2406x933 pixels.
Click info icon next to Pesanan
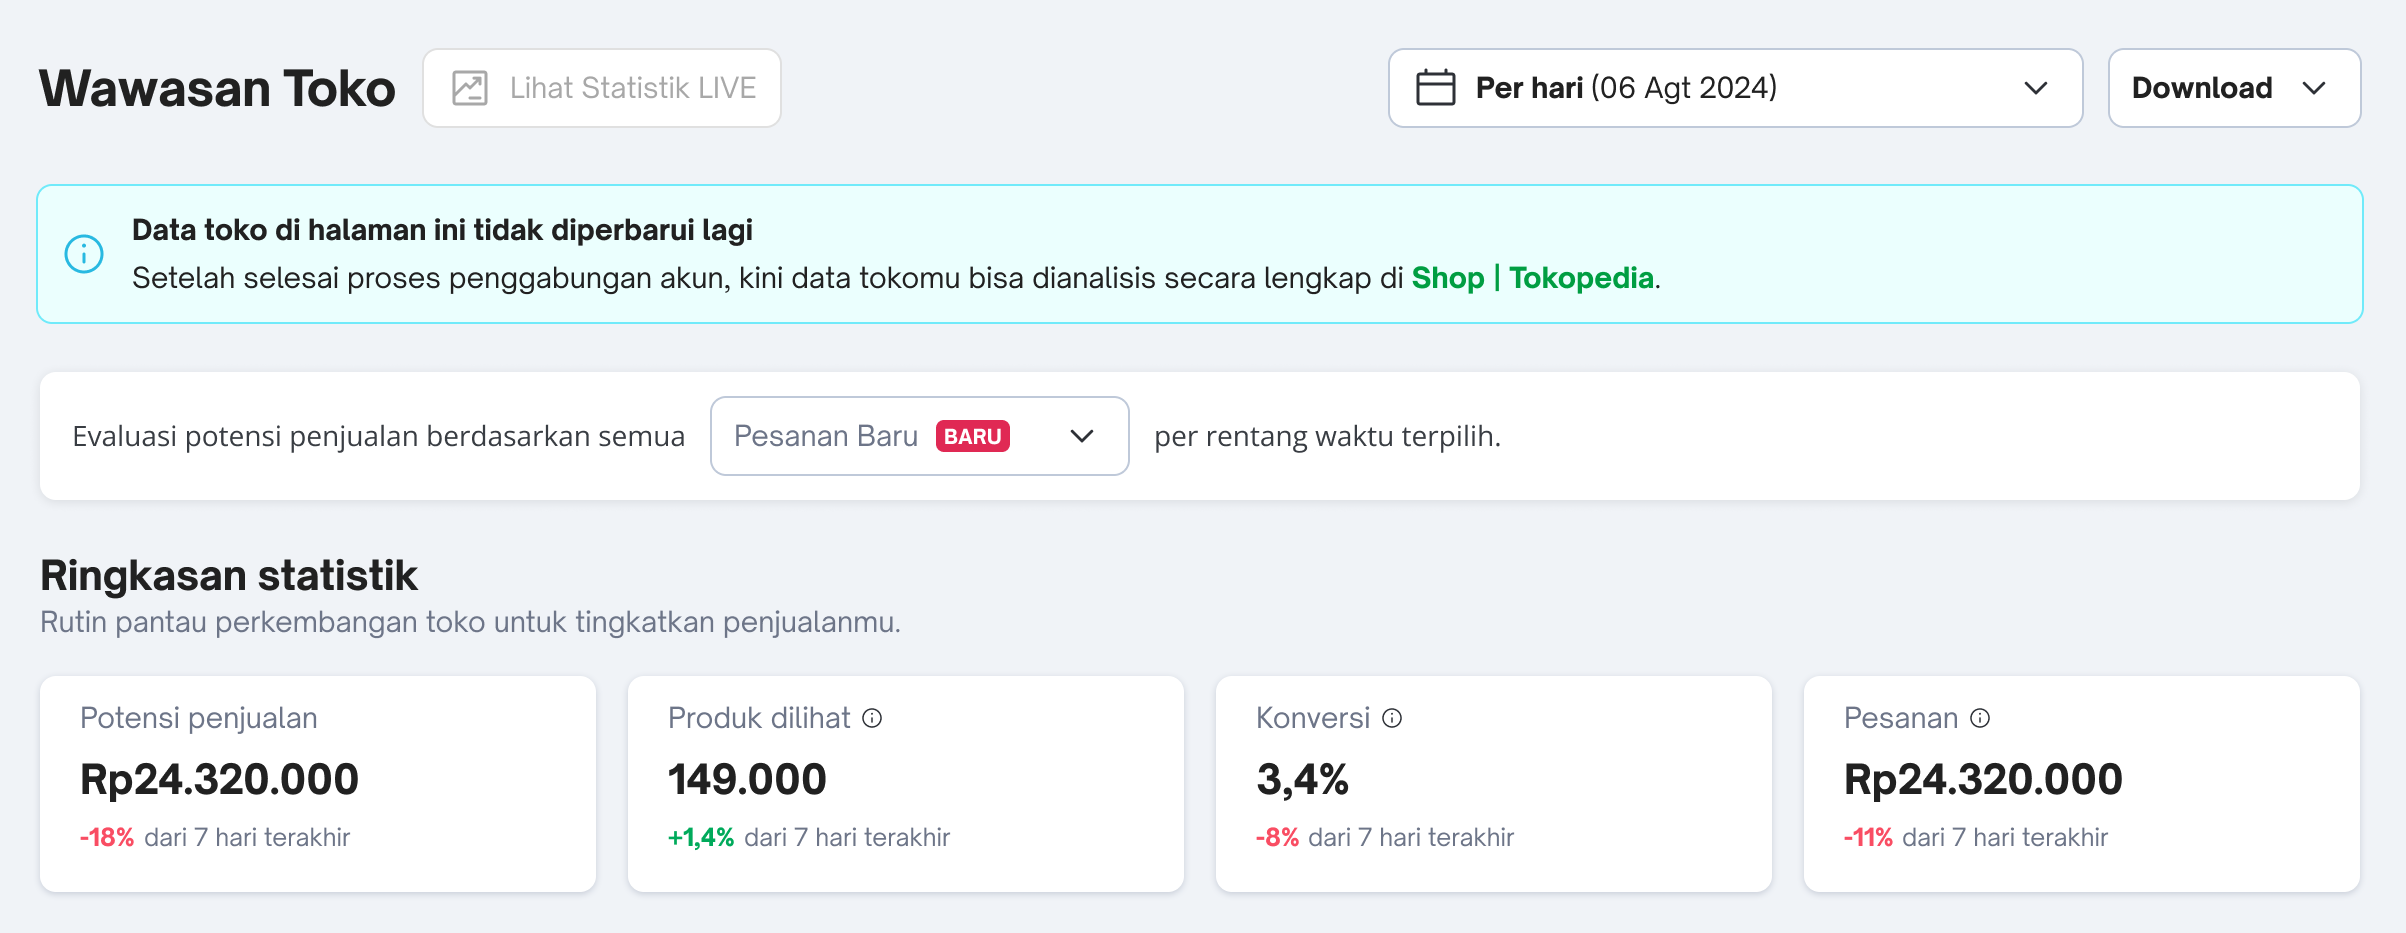(x=1980, y=718)
